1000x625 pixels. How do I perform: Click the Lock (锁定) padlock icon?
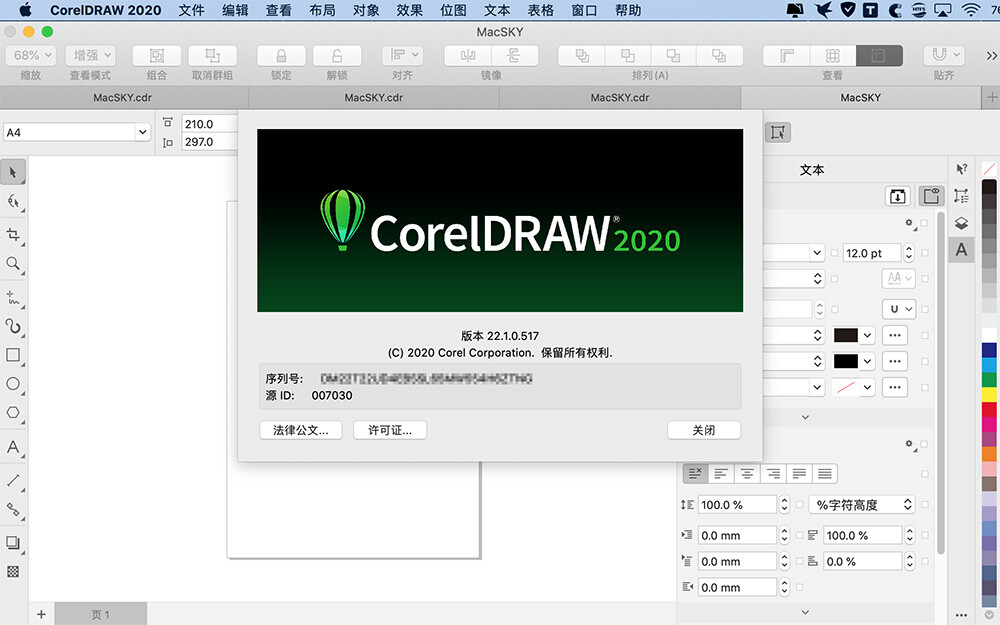click(281, 55)
